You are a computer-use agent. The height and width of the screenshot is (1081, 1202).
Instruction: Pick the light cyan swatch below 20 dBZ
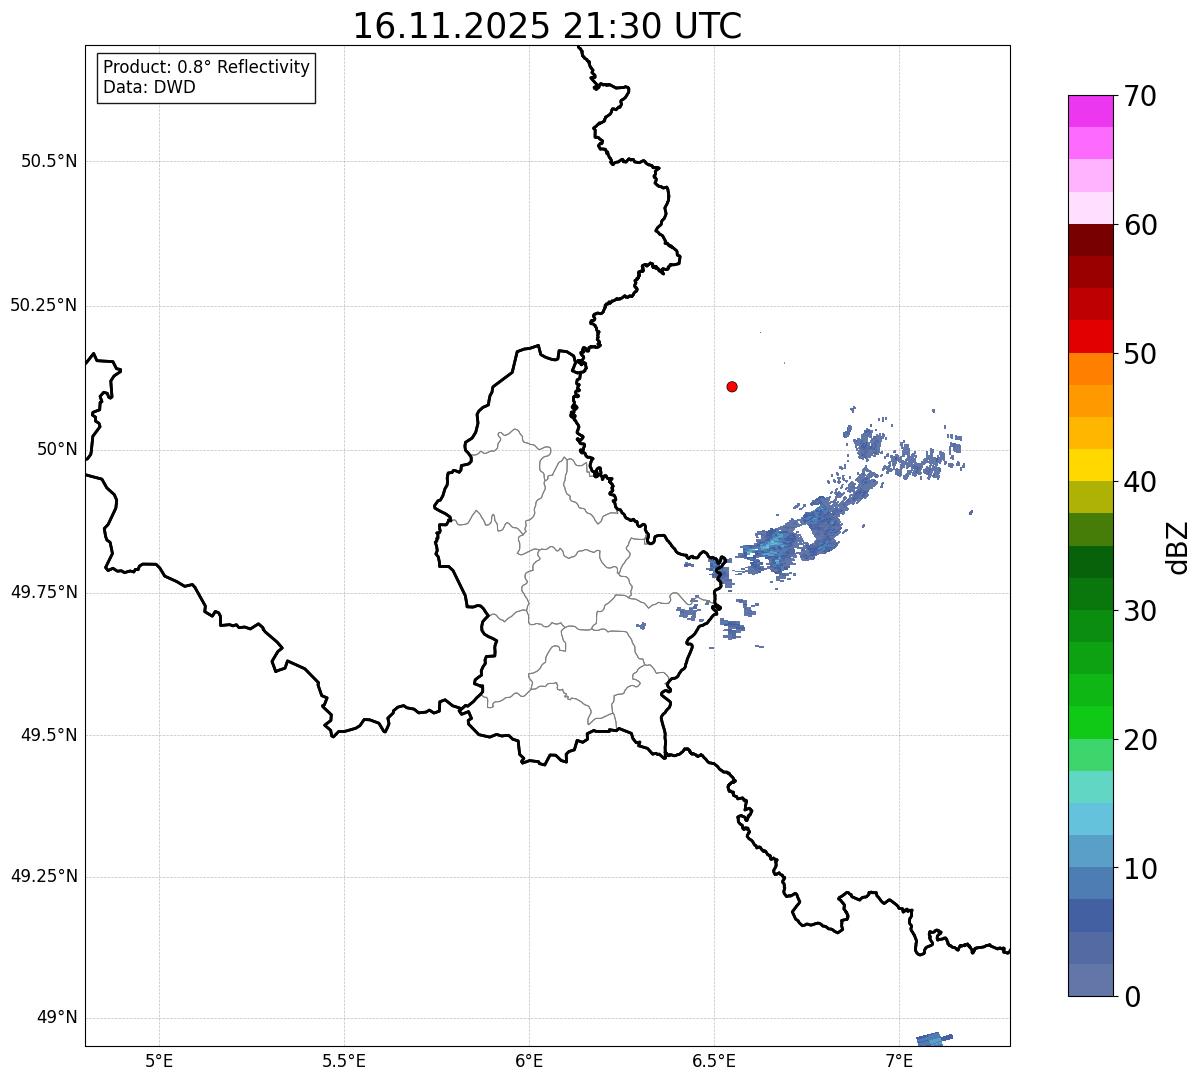(1090, 787)
